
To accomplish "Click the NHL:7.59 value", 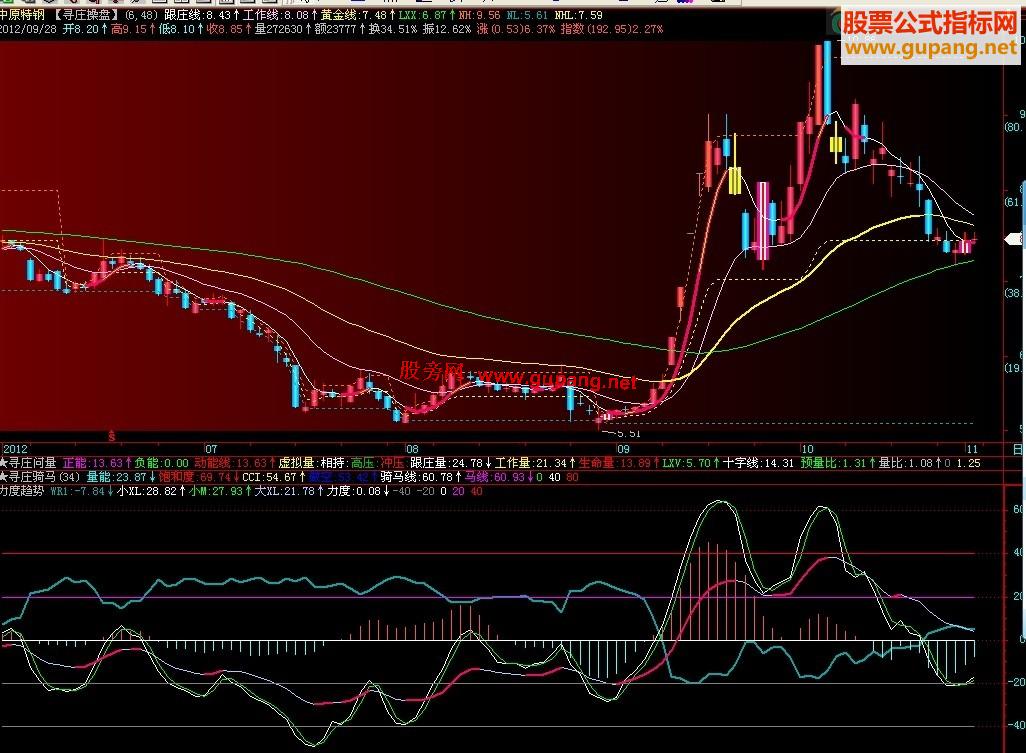I will (x=578, y=14).
